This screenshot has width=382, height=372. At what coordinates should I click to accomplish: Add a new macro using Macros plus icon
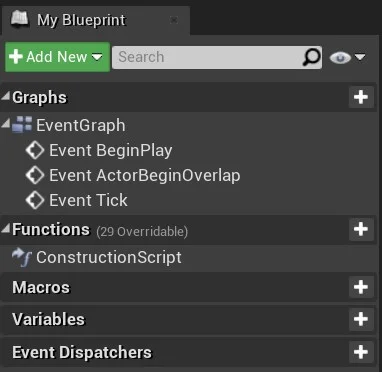coord(361,287)
